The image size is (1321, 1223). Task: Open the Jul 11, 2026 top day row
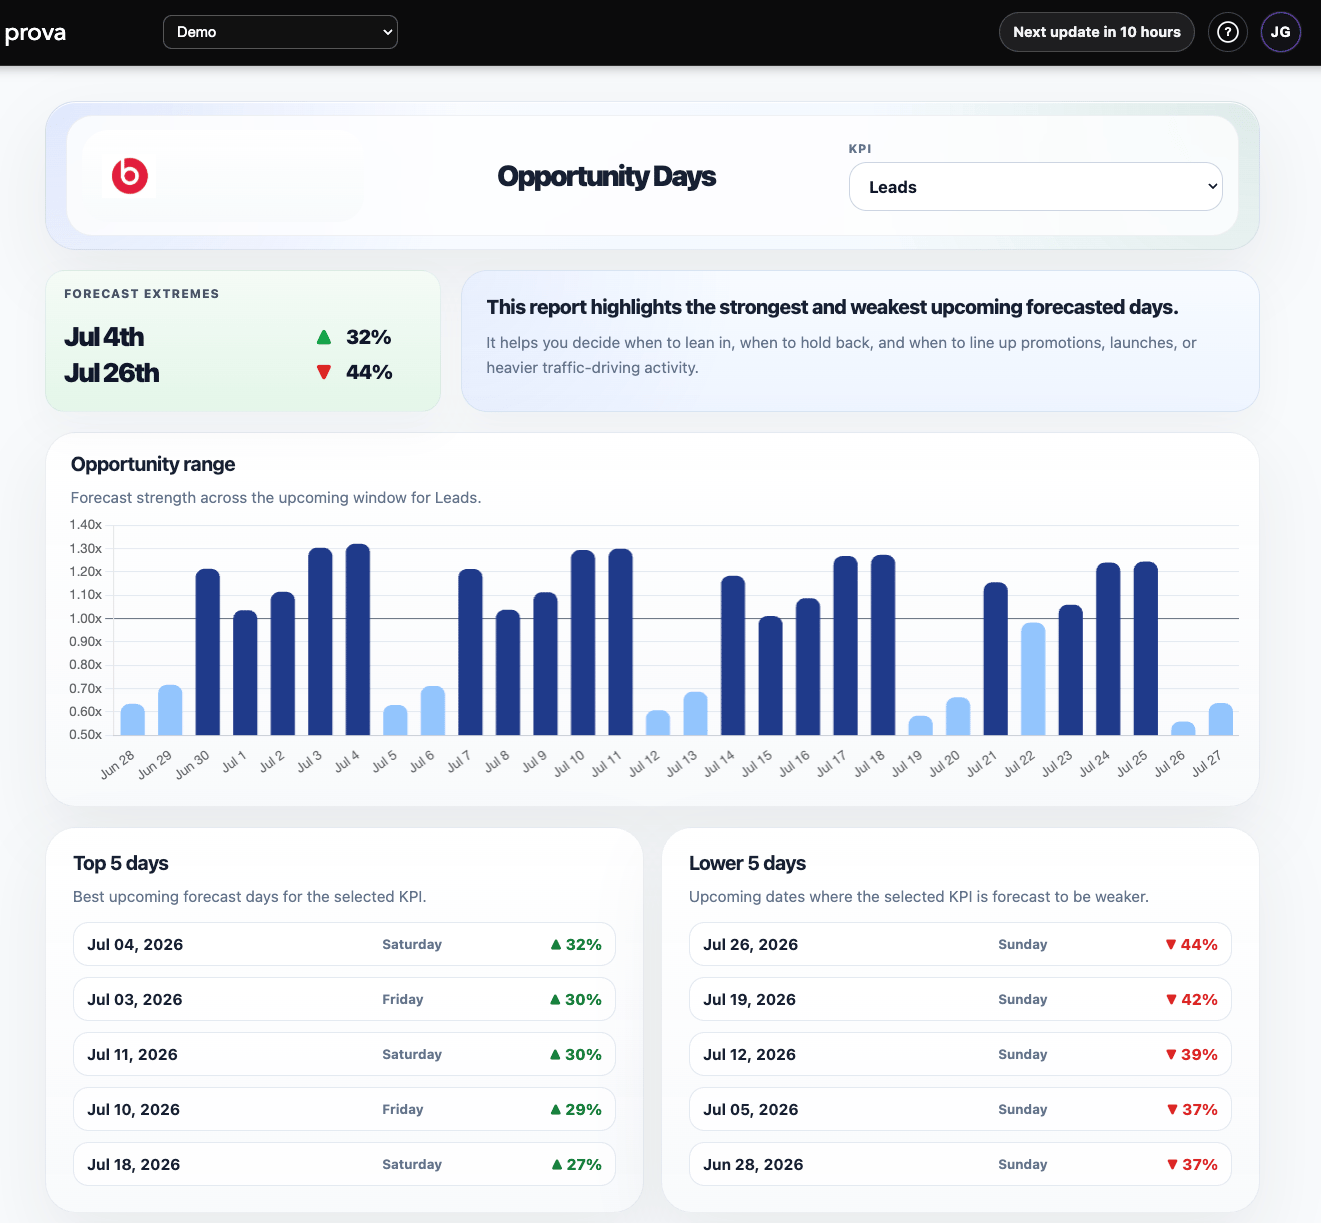click(x=344, y=1054)
